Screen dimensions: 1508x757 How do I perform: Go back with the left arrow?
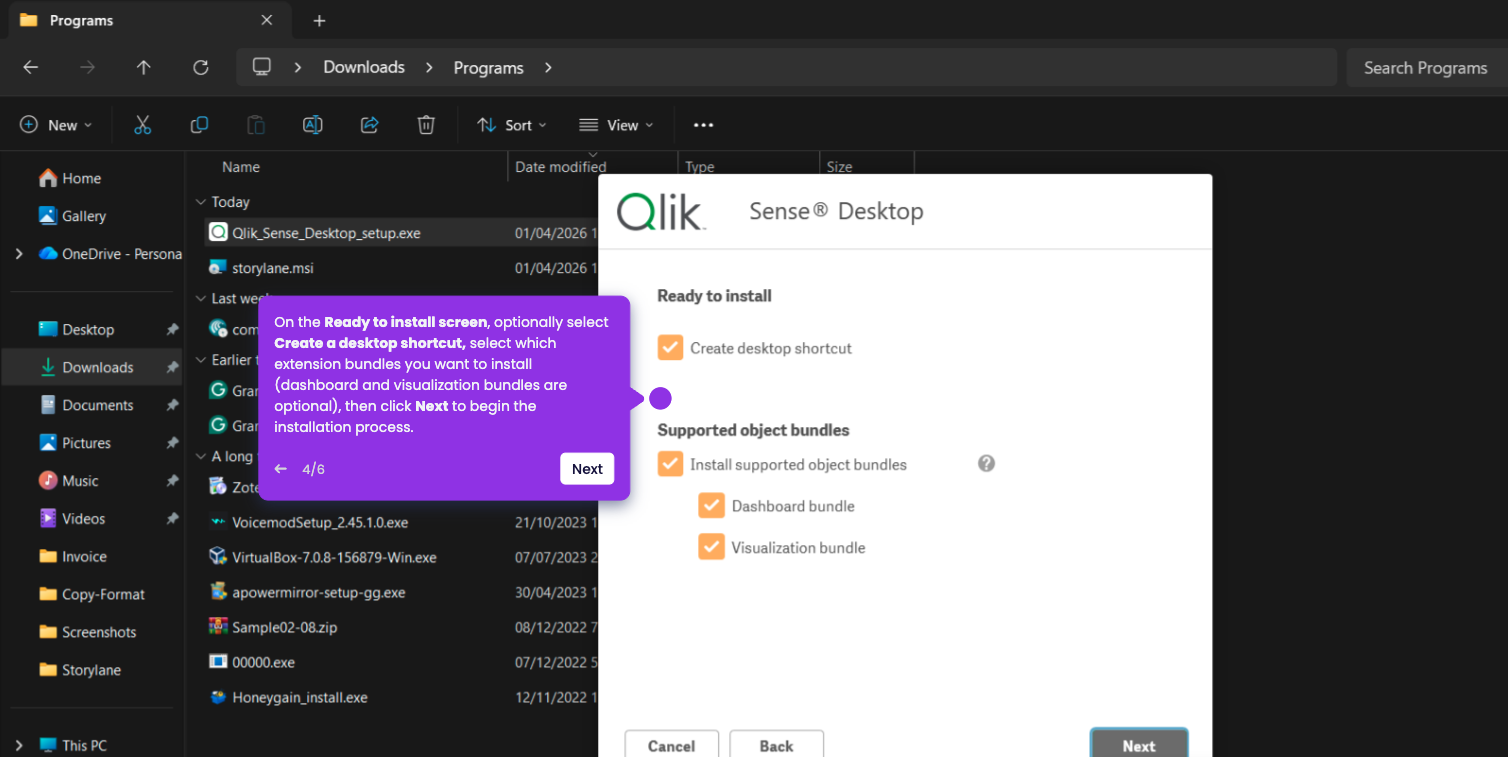pyautogui.click(x=31, y=67)
